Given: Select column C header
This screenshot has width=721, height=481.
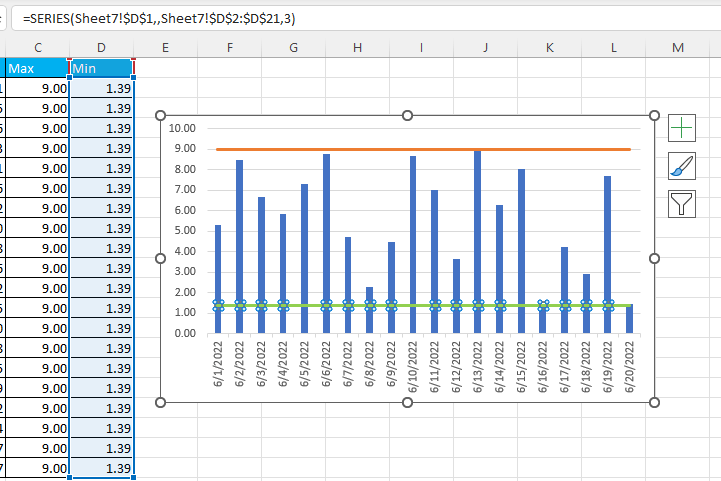Looking at the screenshot, I should (38, 48).
